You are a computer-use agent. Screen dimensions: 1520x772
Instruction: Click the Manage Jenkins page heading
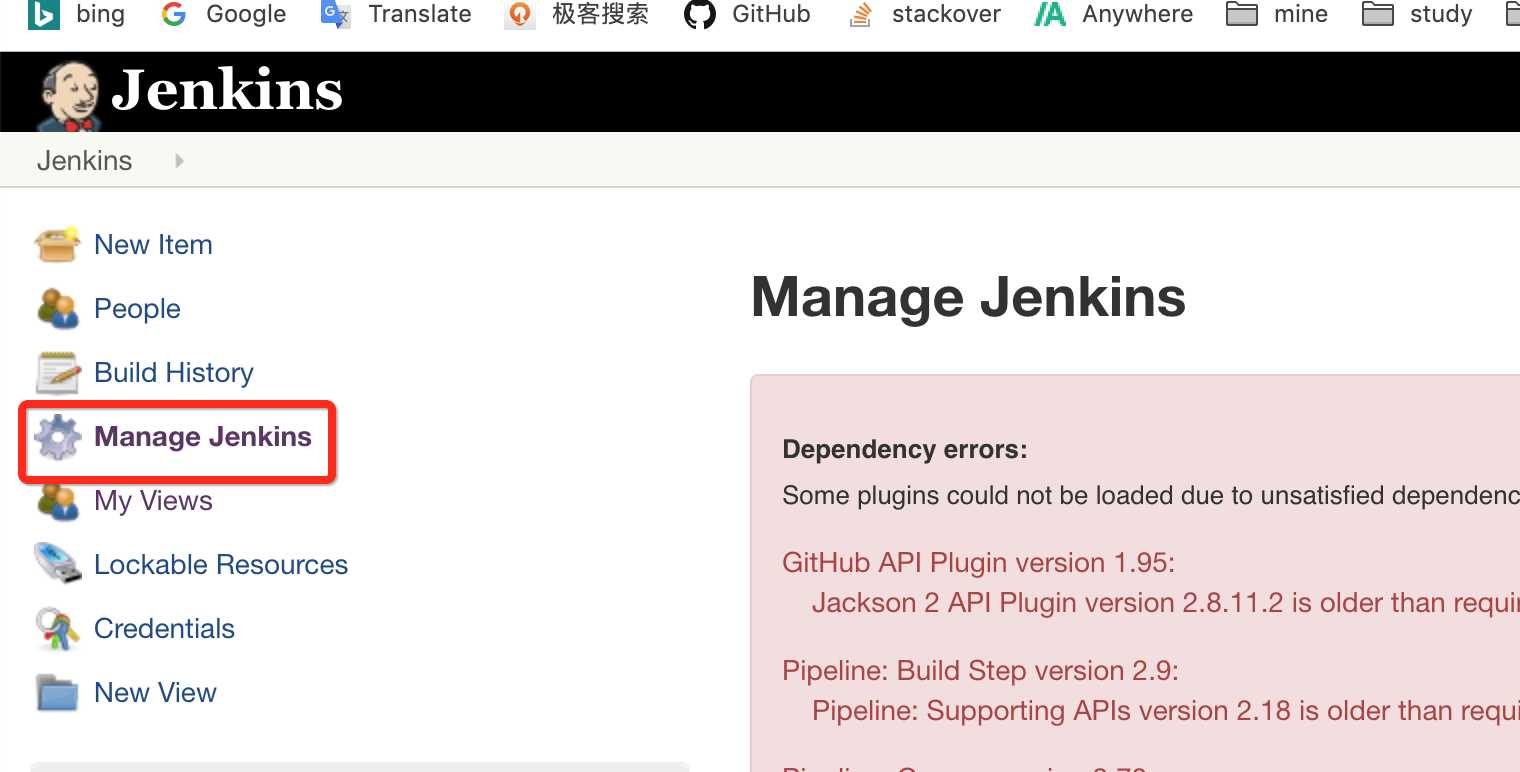(968, 297)
